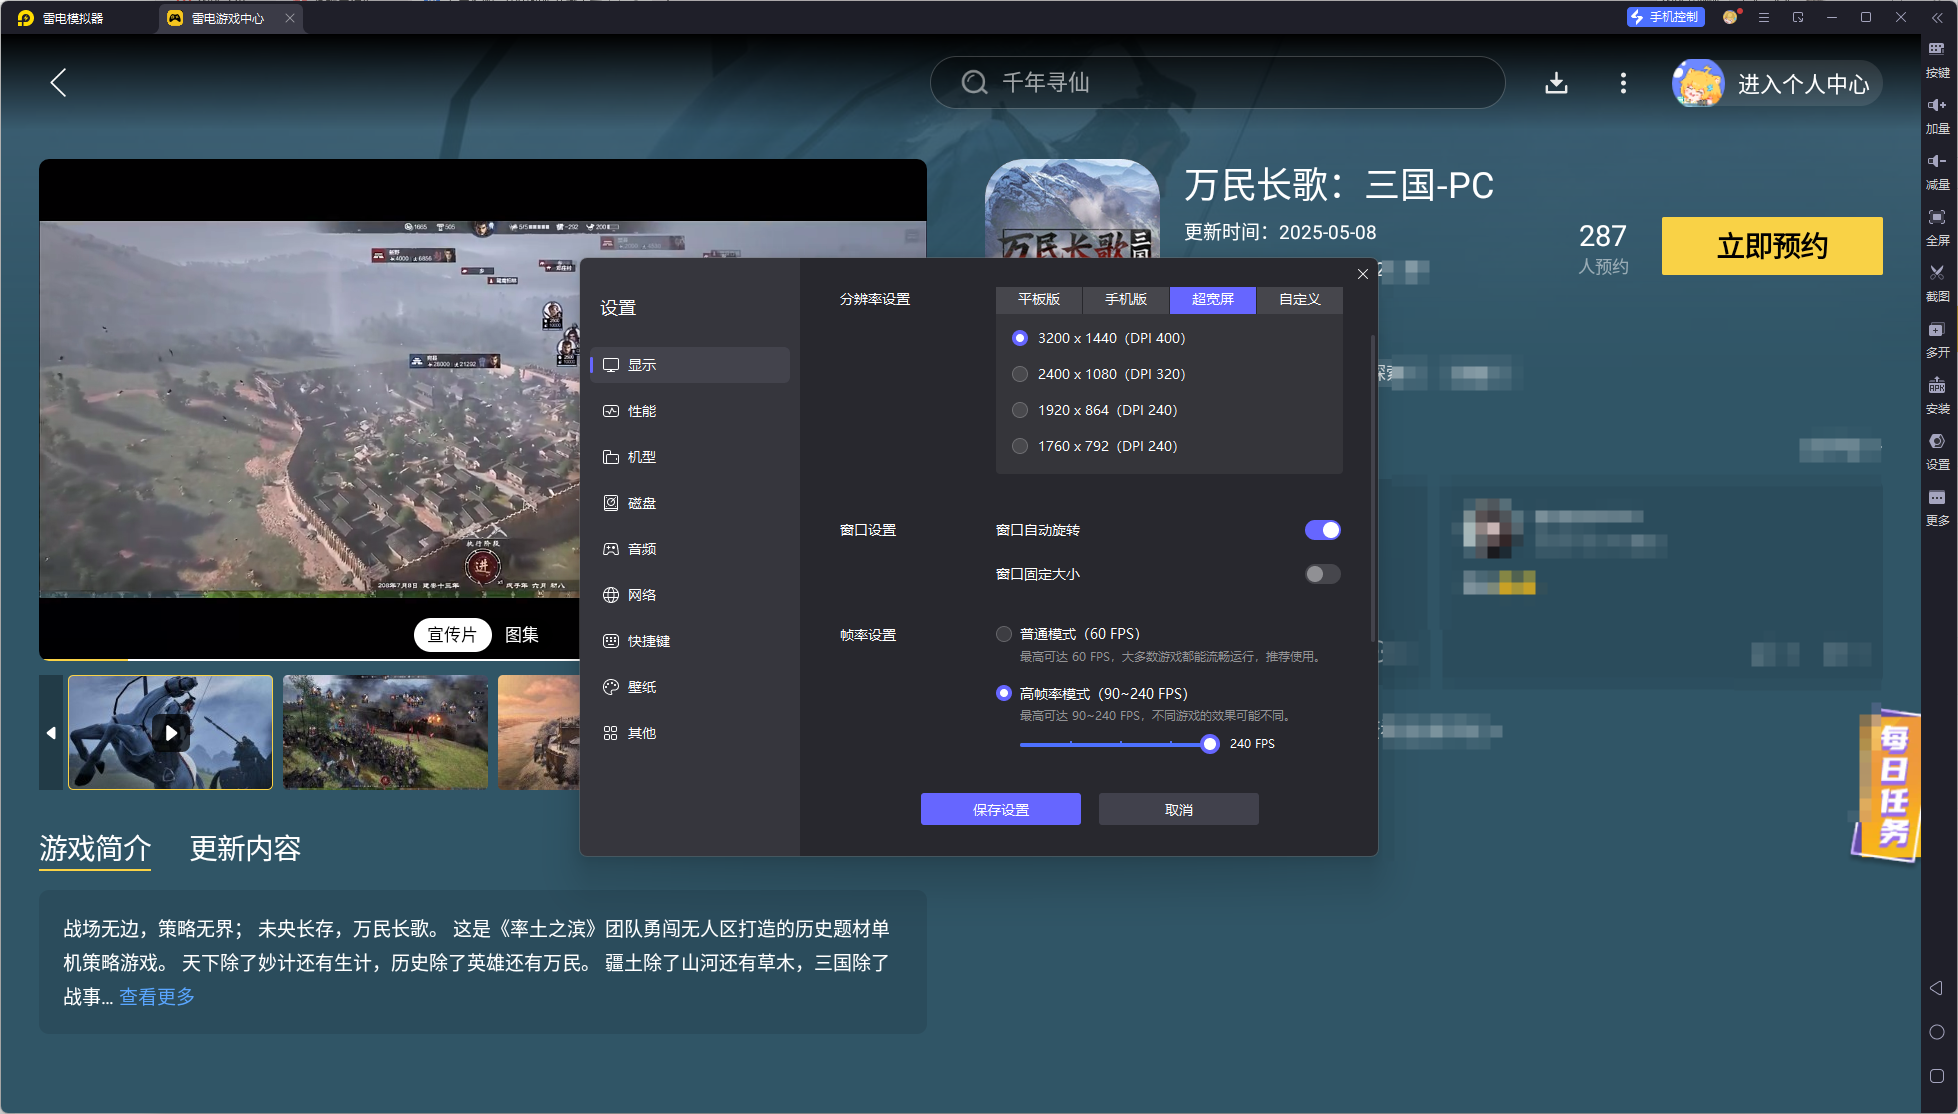Open the 网络 settings panel
This screenshot has width=1958, height=1114.
coord(641,594)
